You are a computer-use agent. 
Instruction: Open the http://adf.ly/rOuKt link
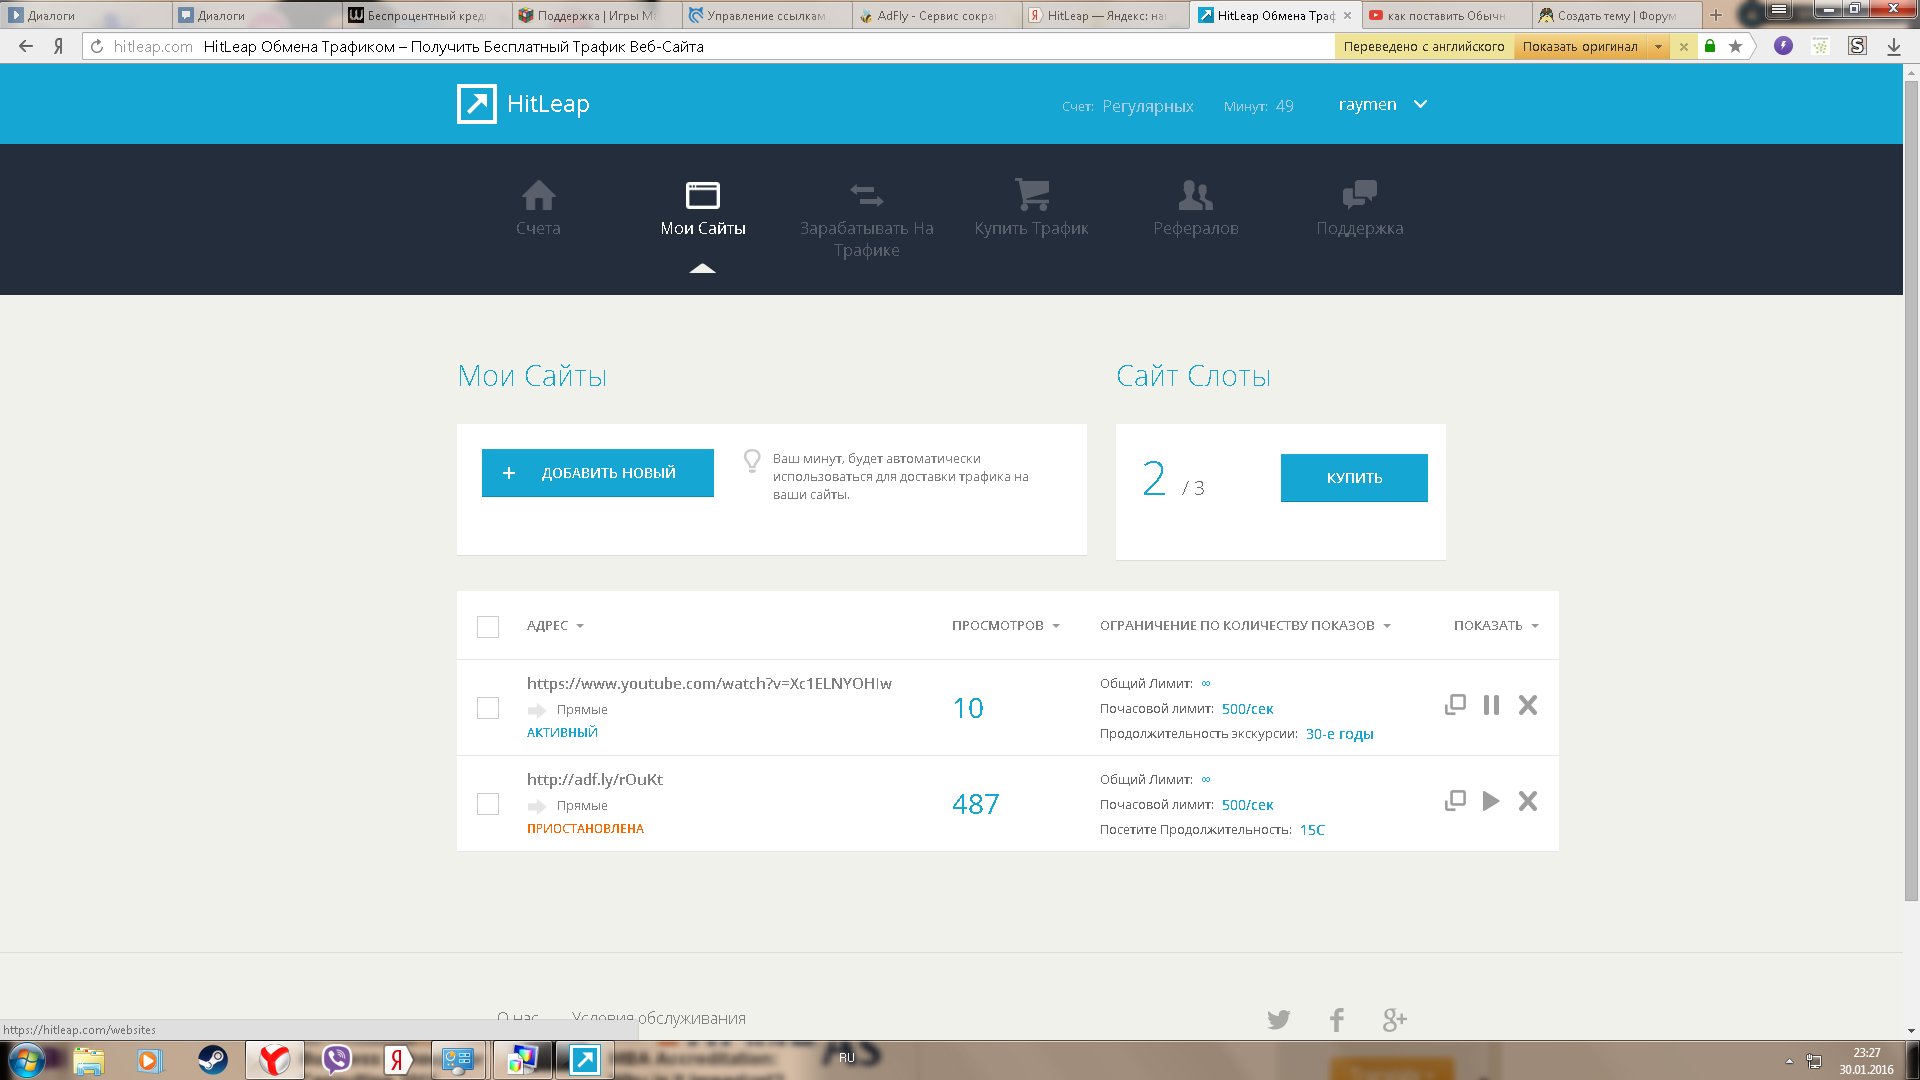coord(595,780)
